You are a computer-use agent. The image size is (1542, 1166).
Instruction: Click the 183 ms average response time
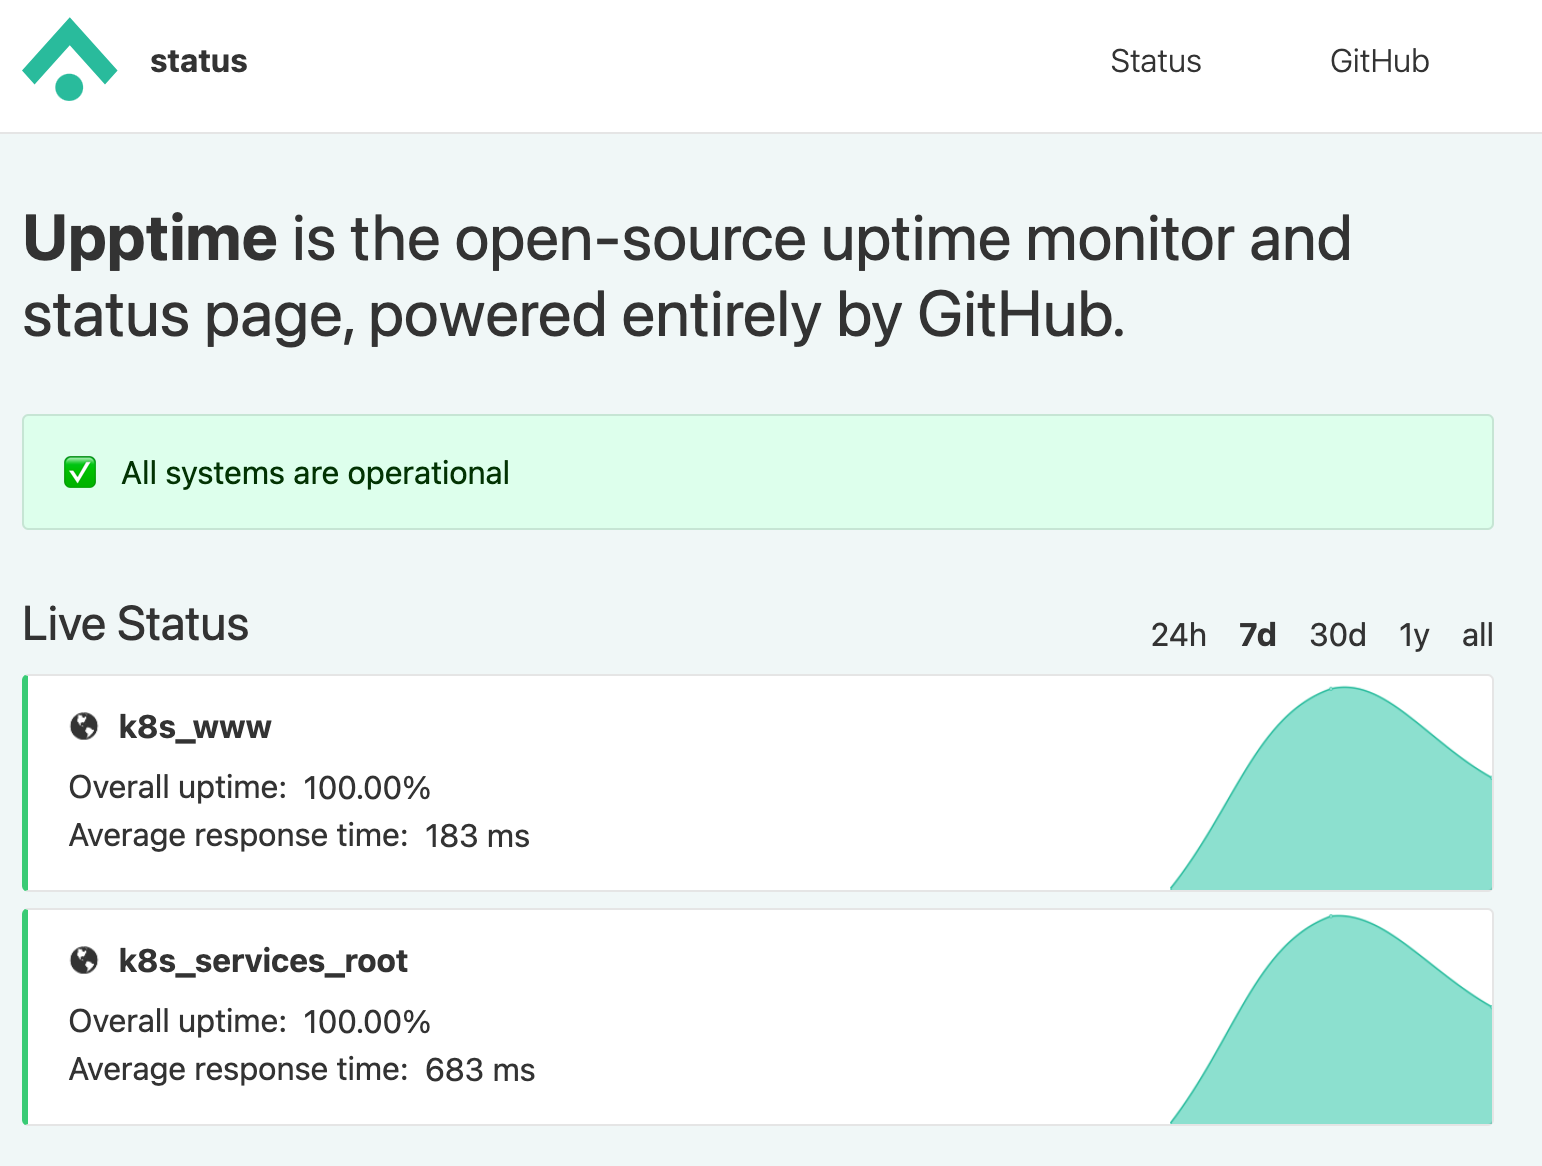pyautogui.click(x=477, y=836)
